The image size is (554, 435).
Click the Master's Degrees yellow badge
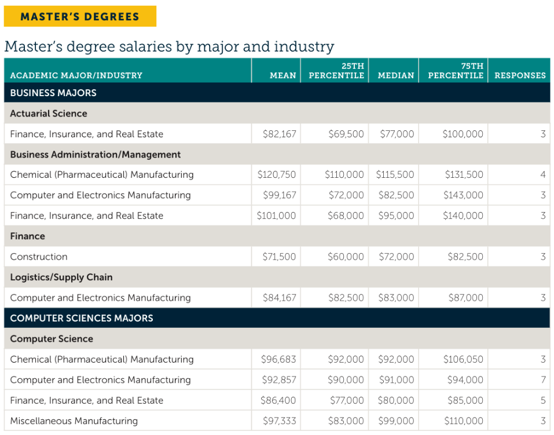click(80, 16)
